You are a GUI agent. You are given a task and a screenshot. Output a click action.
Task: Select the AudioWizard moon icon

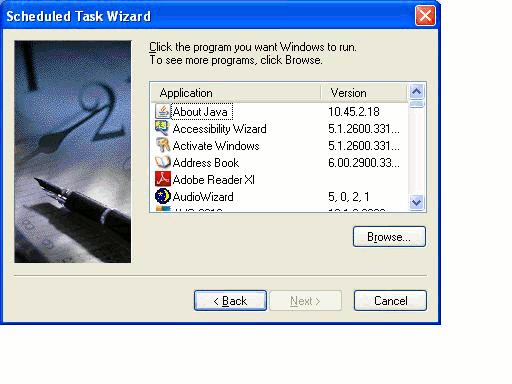point(163,196)
